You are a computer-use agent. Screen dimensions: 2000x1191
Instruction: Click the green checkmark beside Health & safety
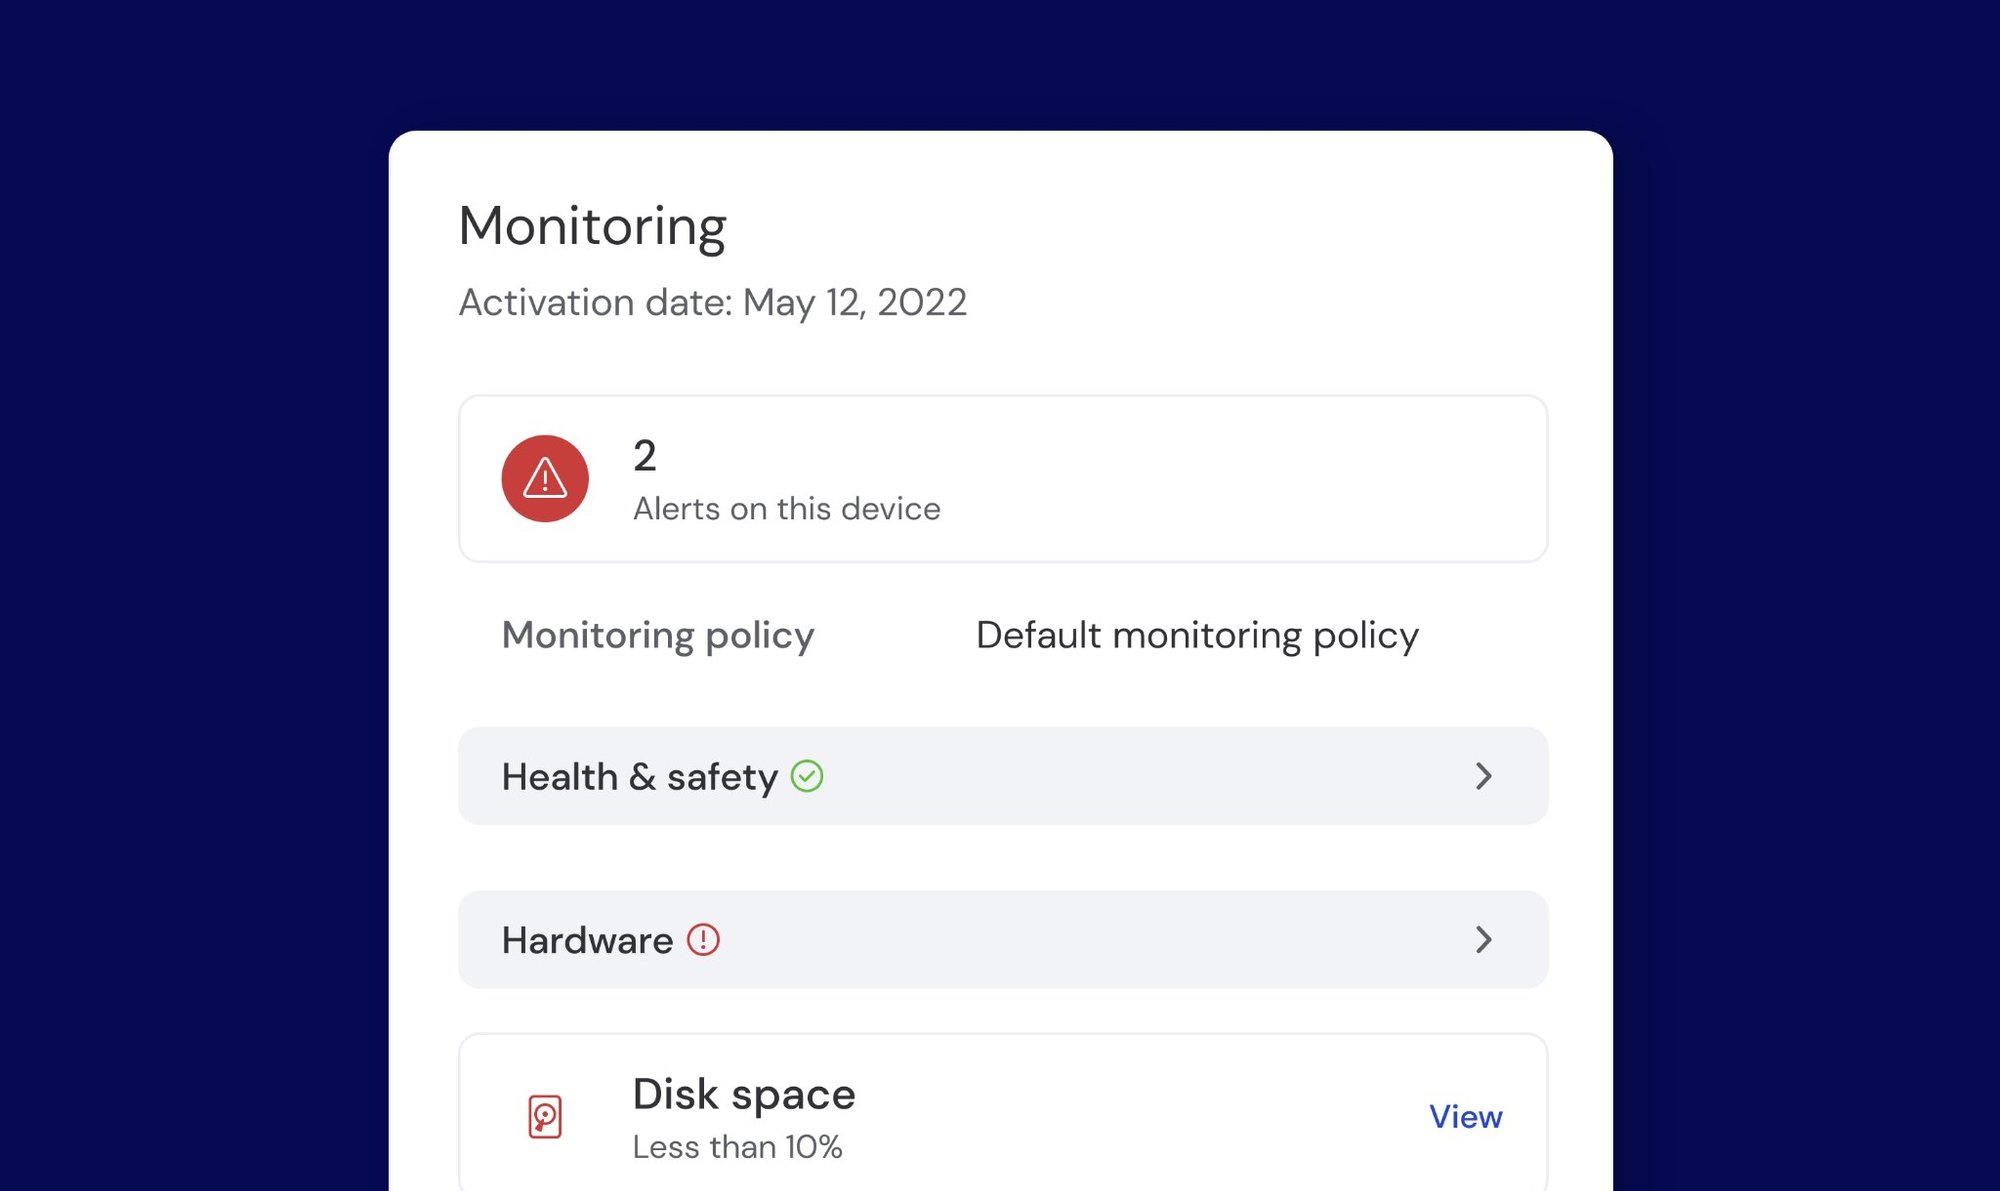pyautogui.click(x=807, y=776)
